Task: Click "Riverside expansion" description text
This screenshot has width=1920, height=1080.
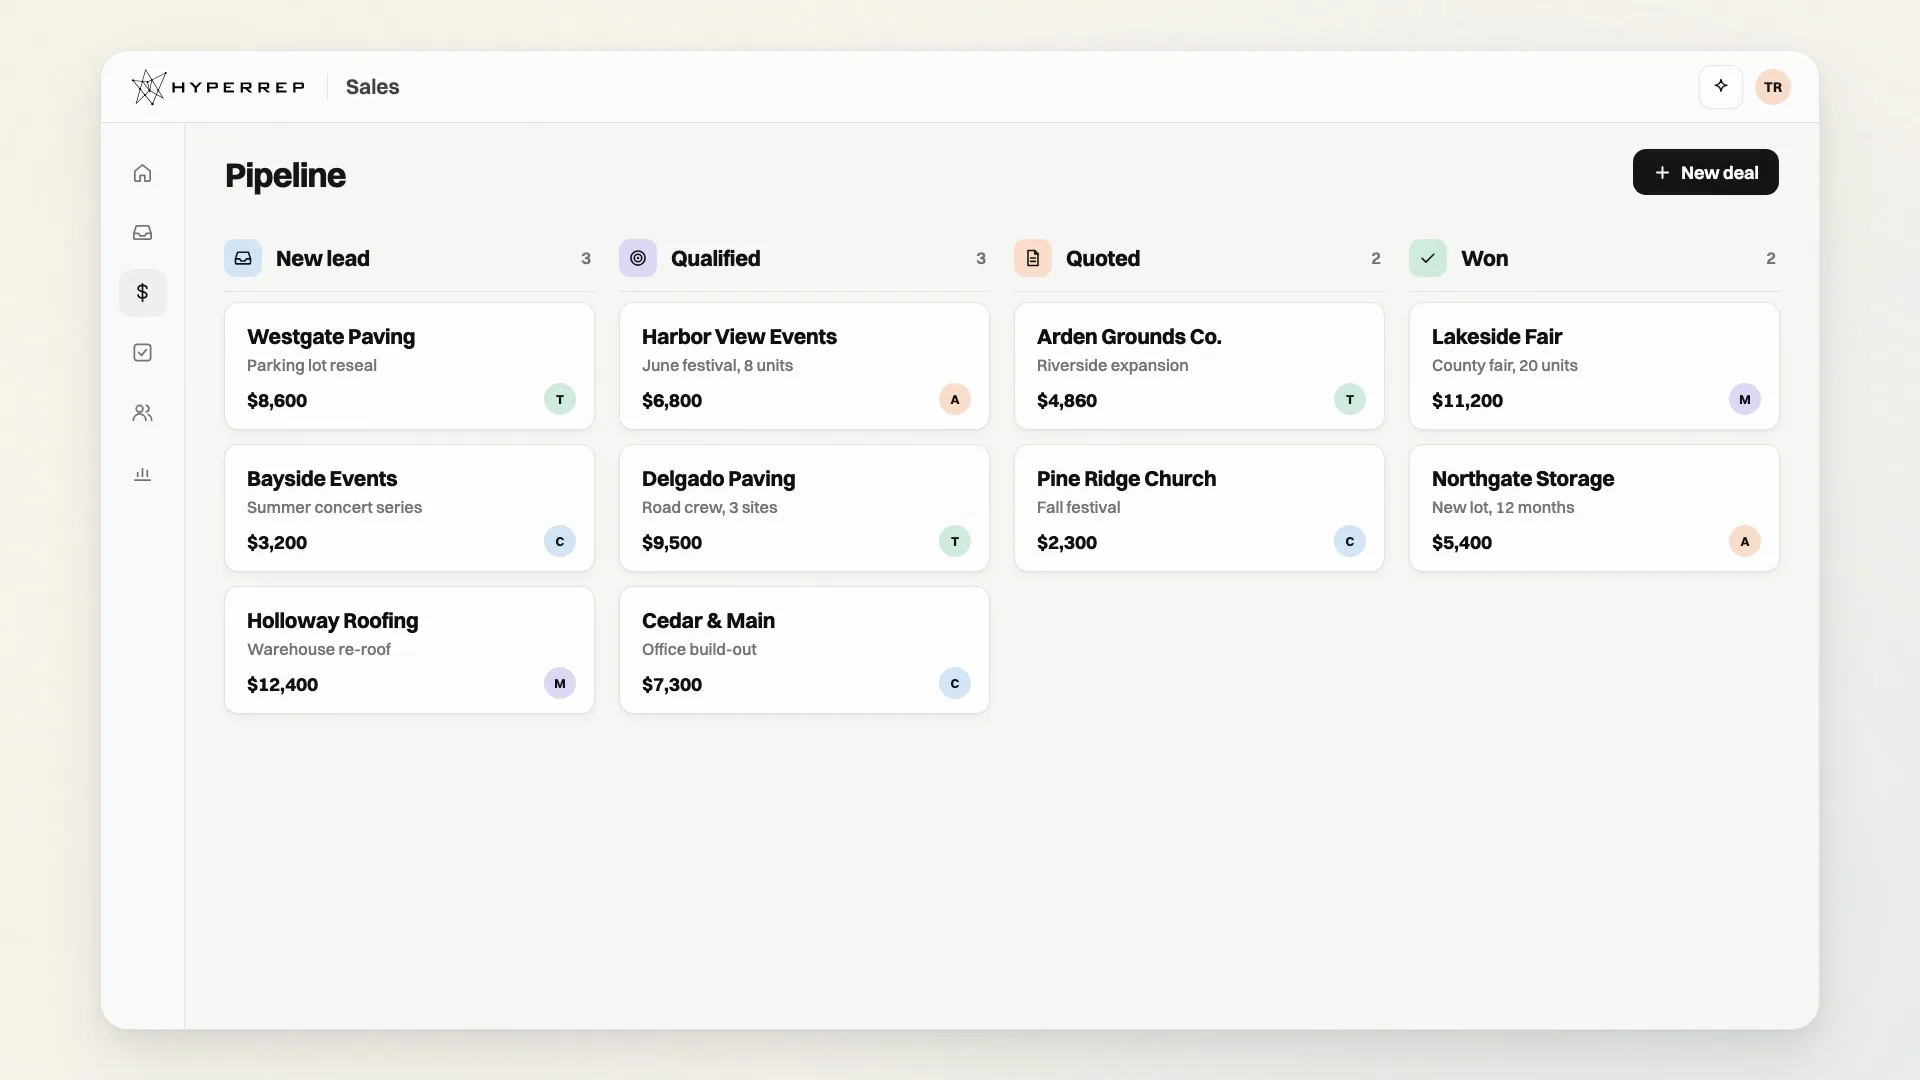Action: tap(1112, 366)
